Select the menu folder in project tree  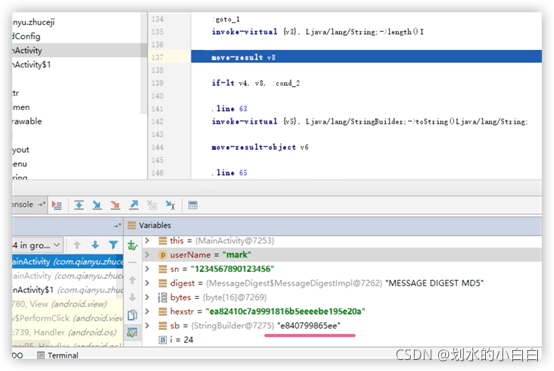pos(20,164)
